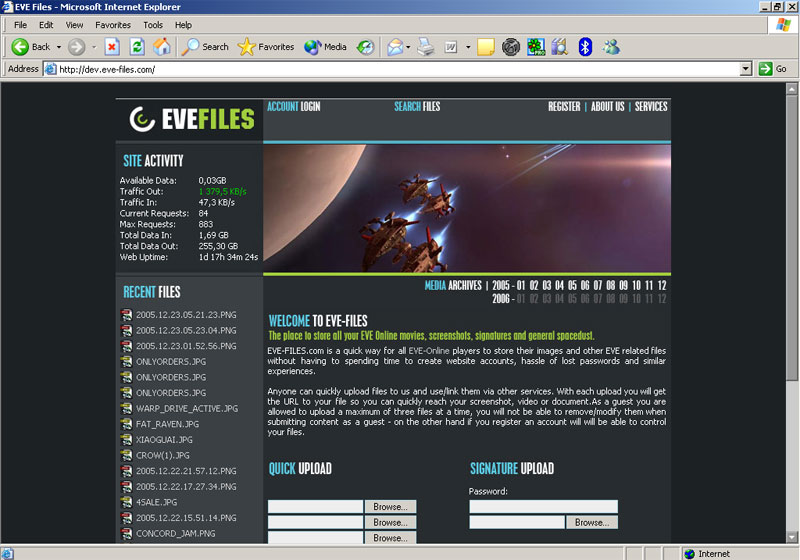Stop page loading with red X icon

pyautogui.click(x=112, y=47)
